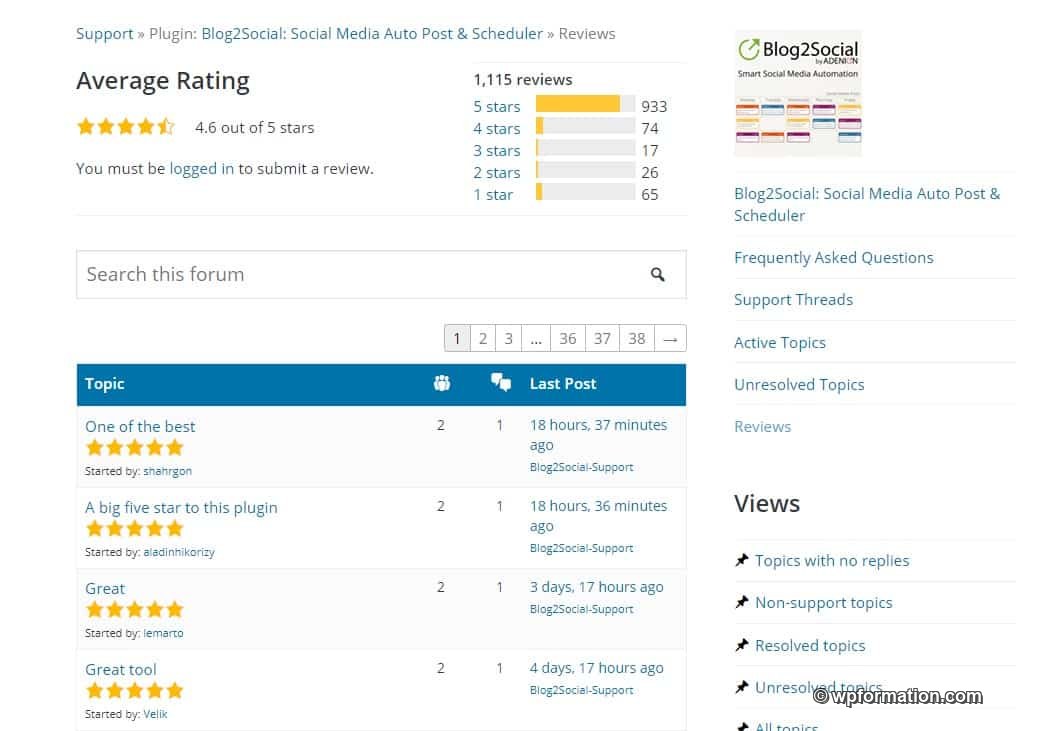Click the 1,115 reviews count text
Screen dimensions: 1053x731
pos(522,80)
